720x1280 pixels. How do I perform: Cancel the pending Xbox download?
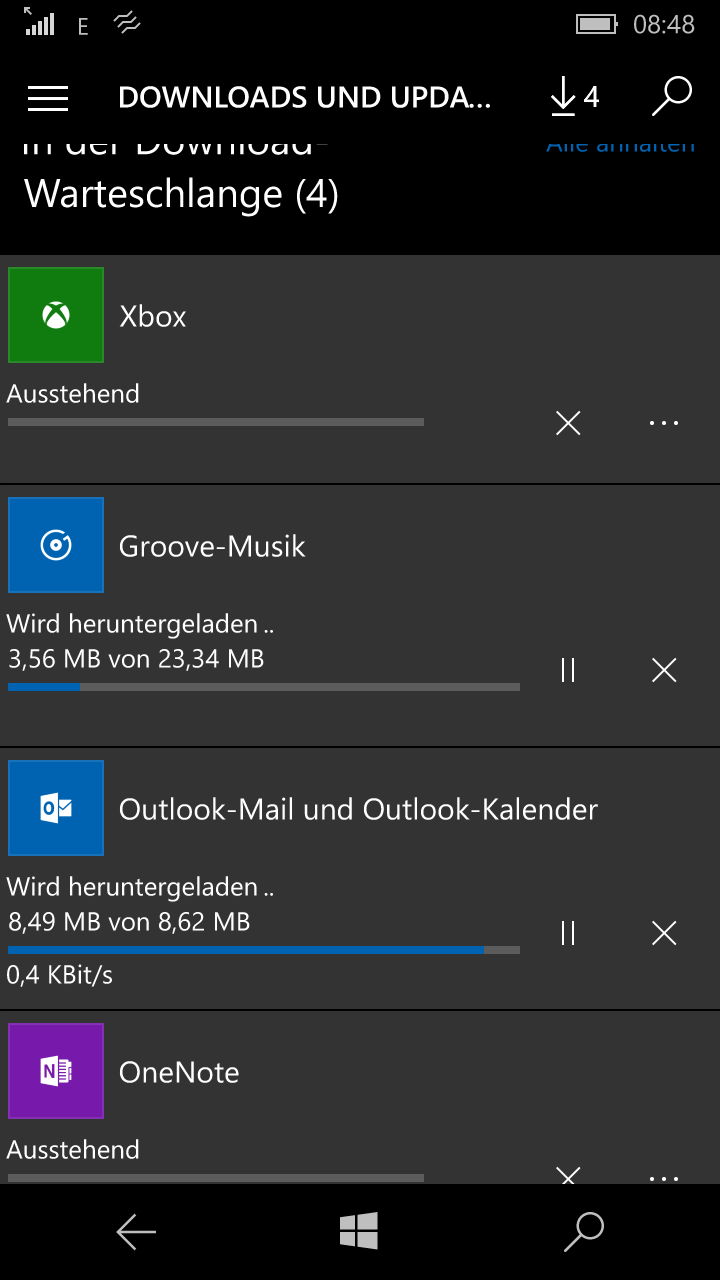point(568,423)
